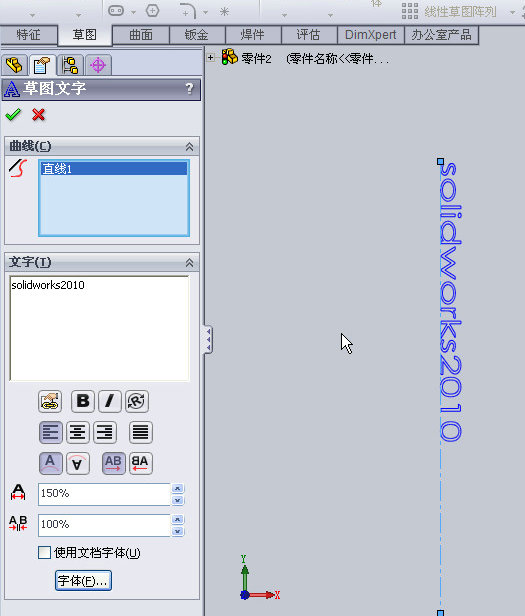Screen dimensions: 525x616
Task: Select the point sketch tool
Action: [224, 11]
